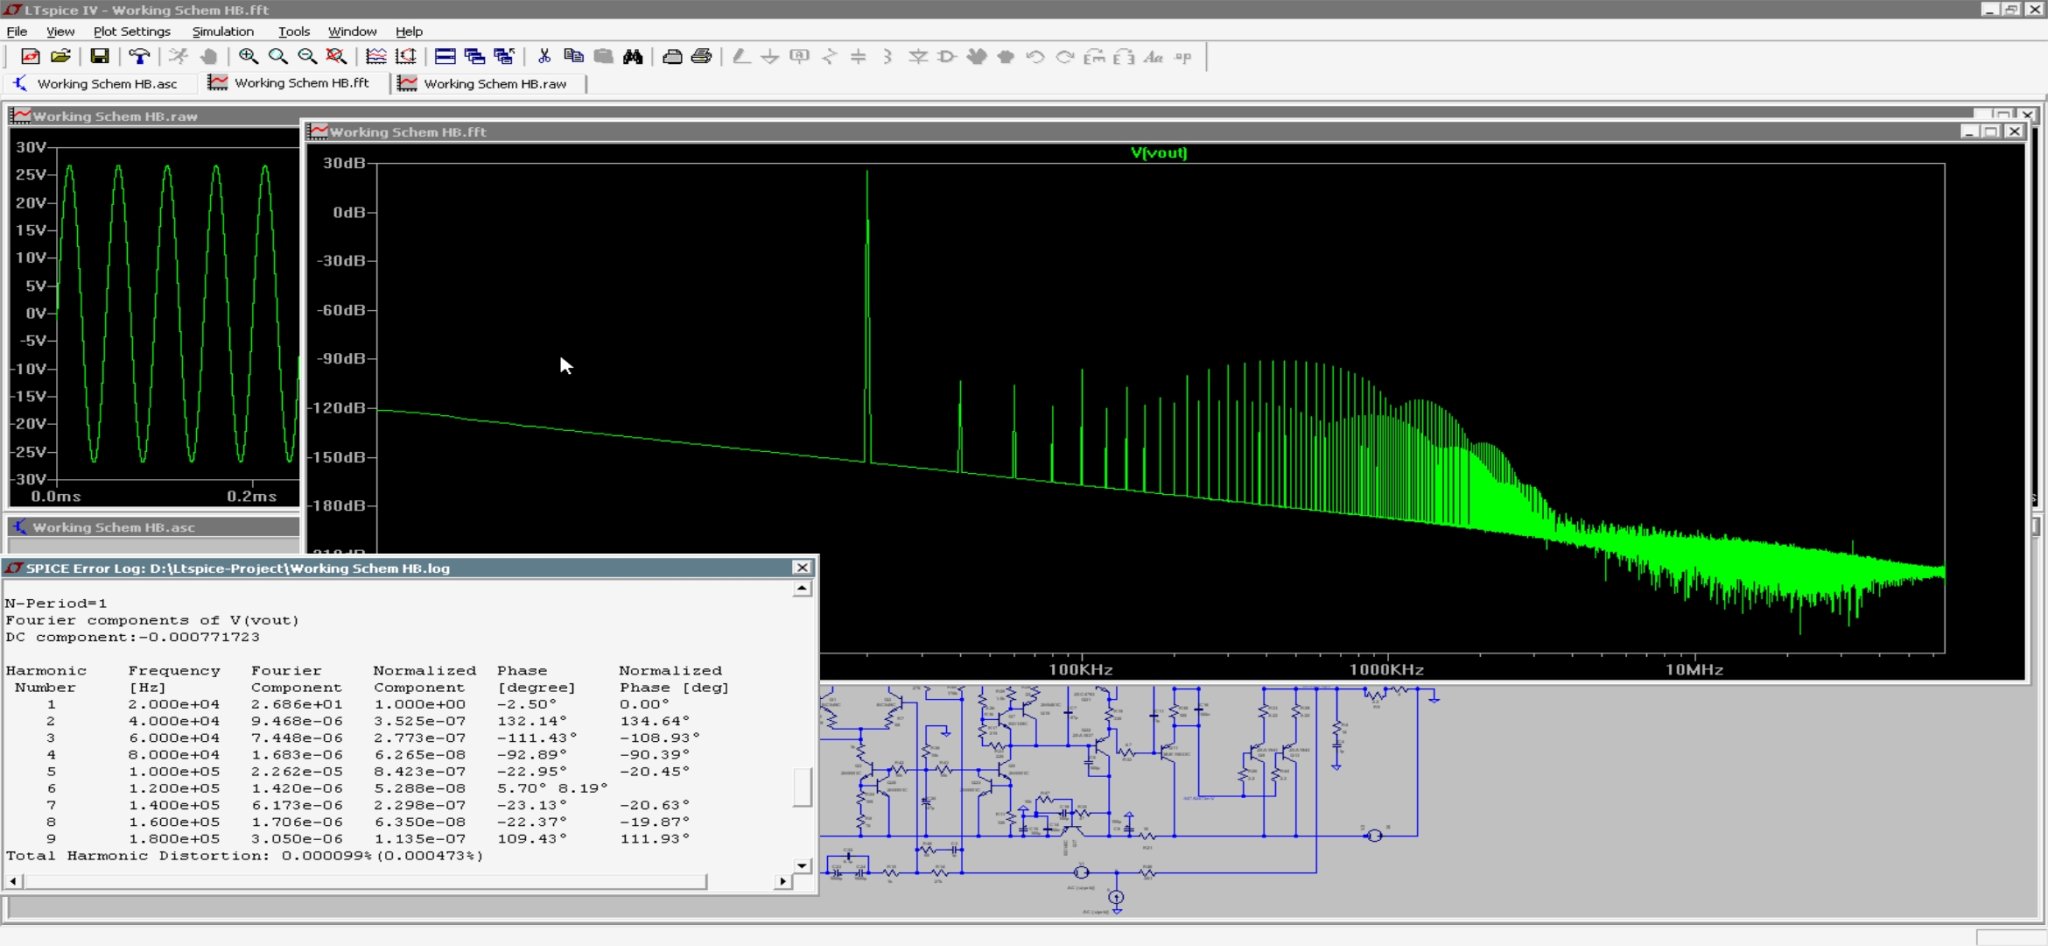Image resolution: width=2048 pixels, height=946 pixels.
Task: Select the Diode component tool
Action: (x=918, y=57)
